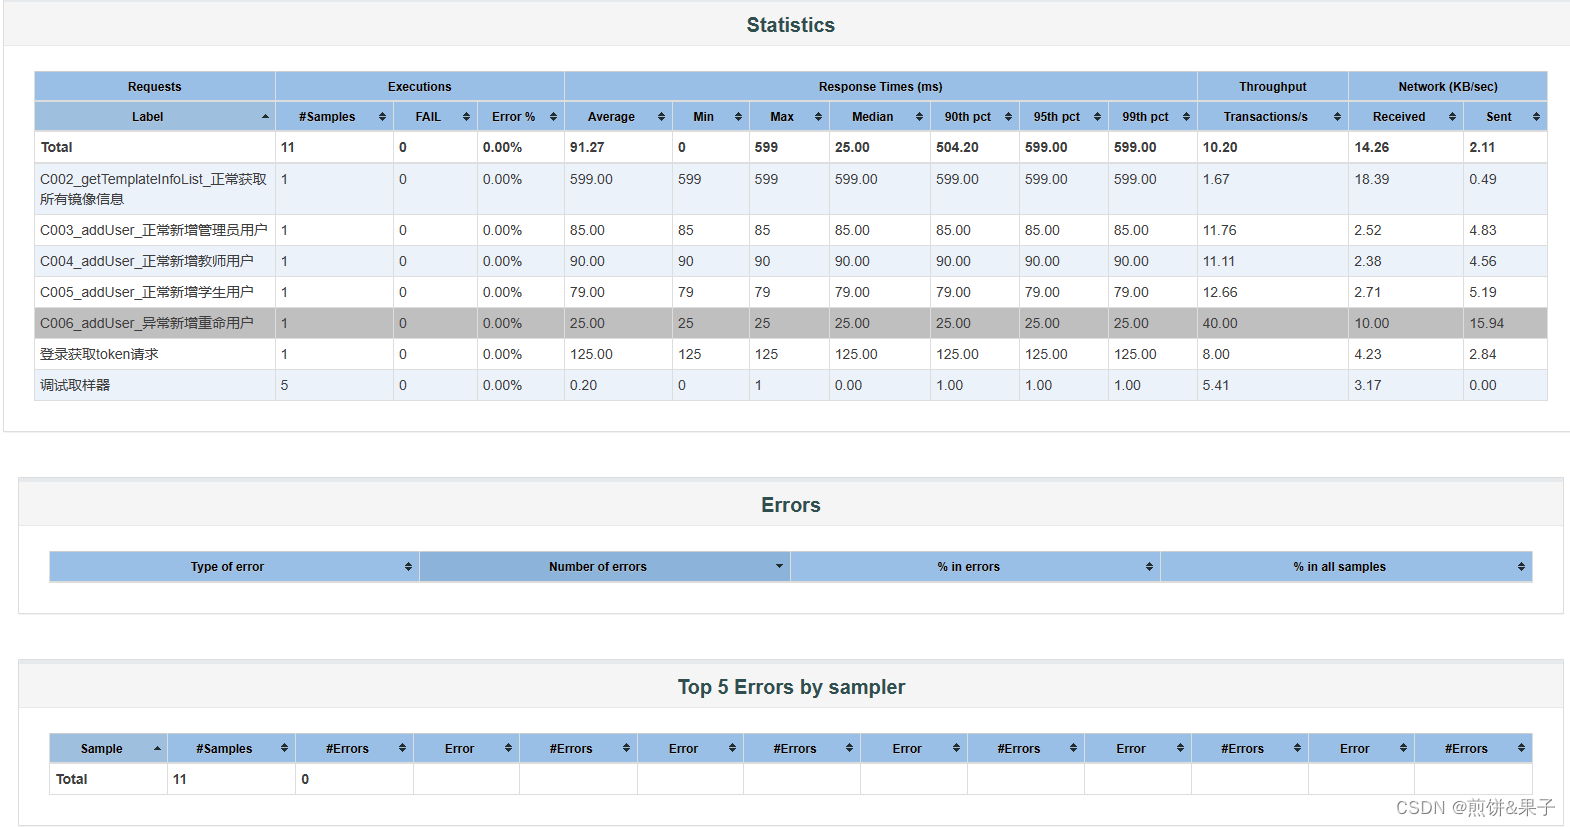This screenshot has width=1570, height=827.
Task: Sort by 95th pct column arrows
Action: [1097, 117]
